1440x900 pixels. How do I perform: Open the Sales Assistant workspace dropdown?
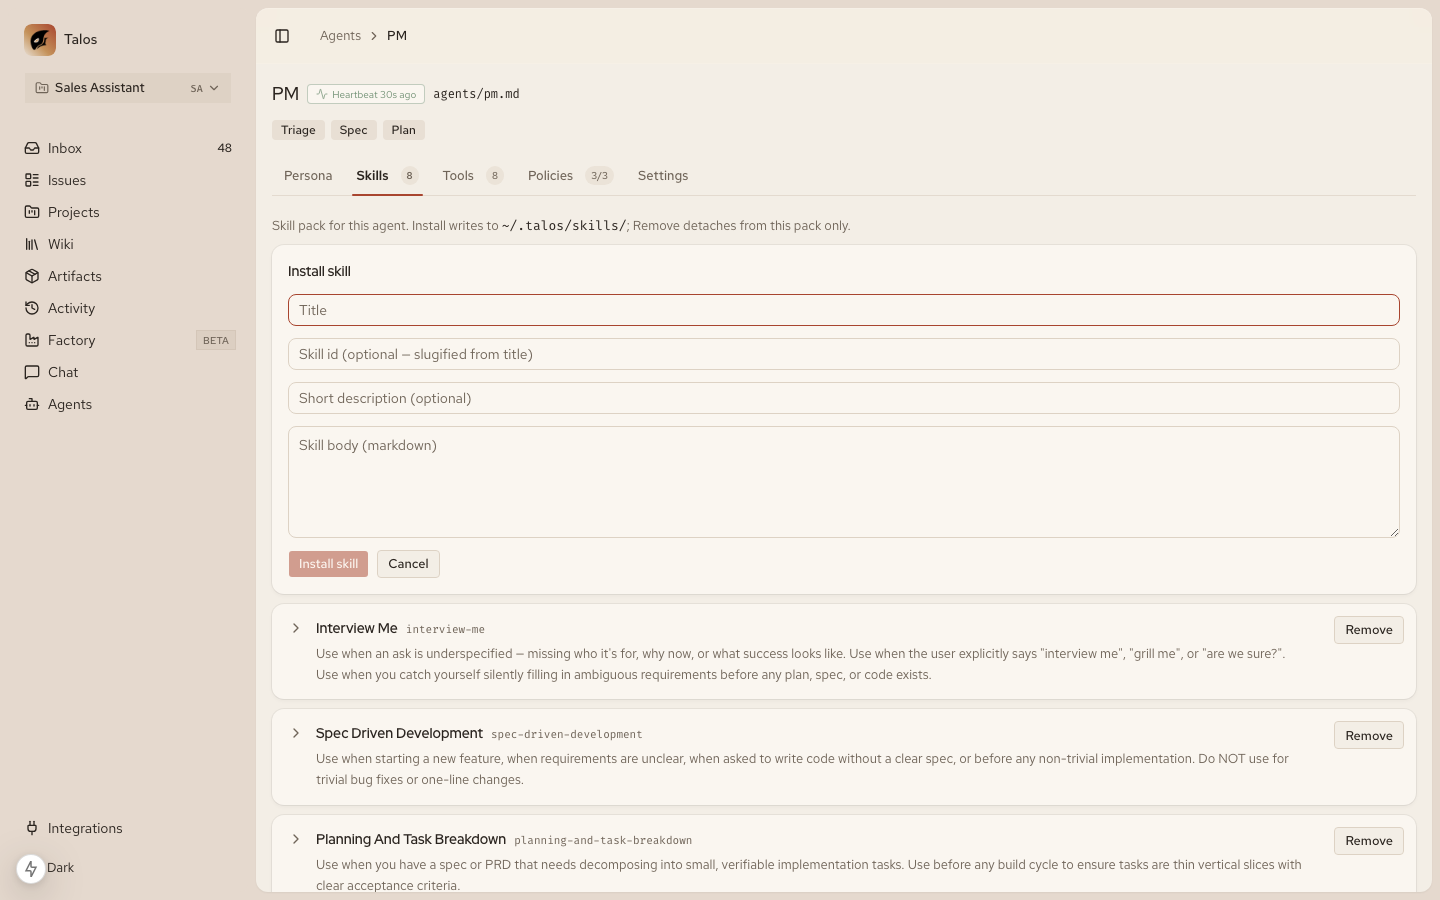coord(128,88)
